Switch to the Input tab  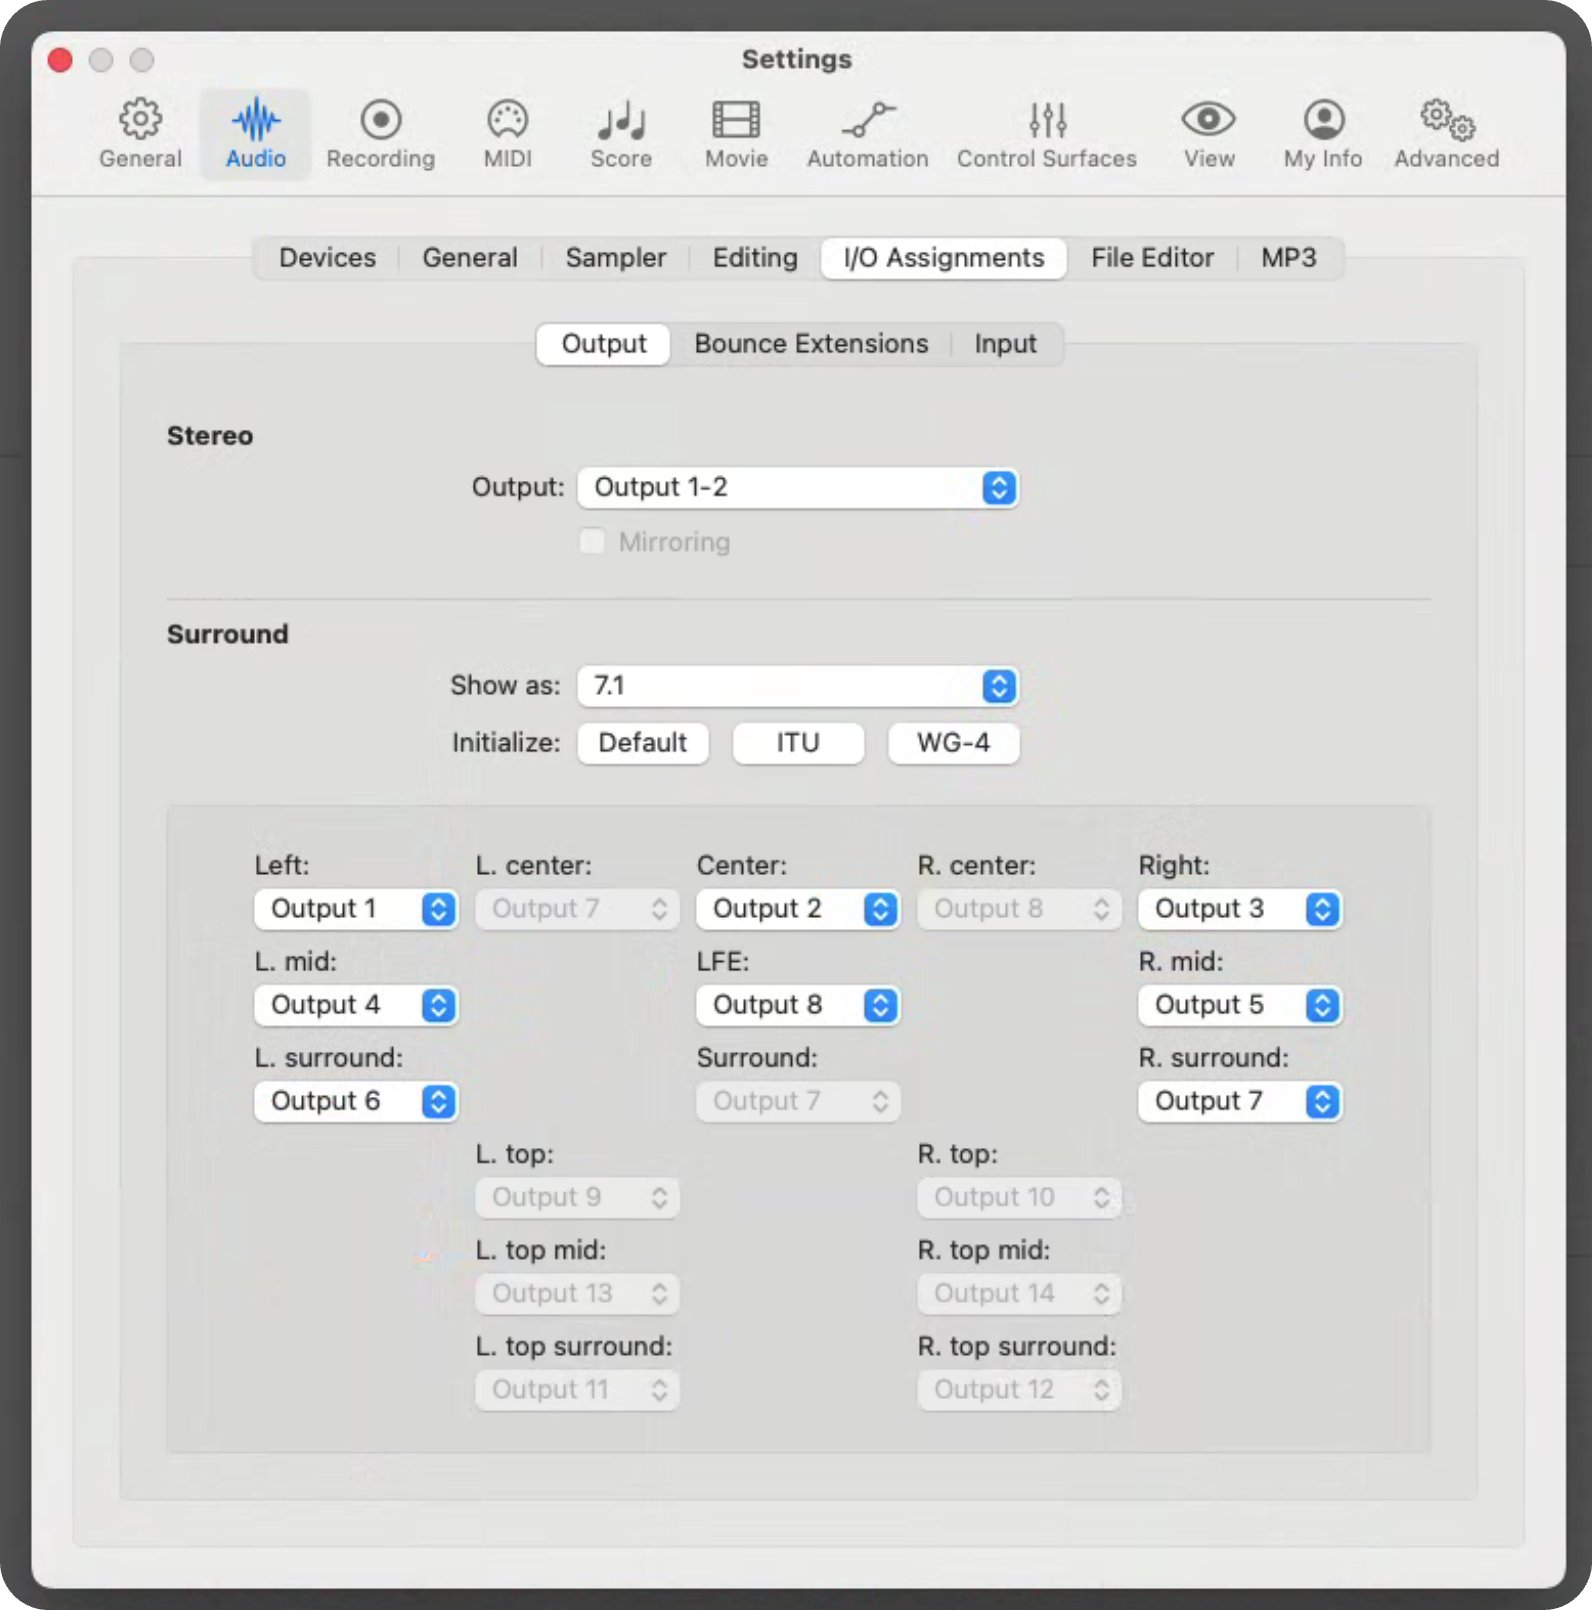click(1005, 344)
